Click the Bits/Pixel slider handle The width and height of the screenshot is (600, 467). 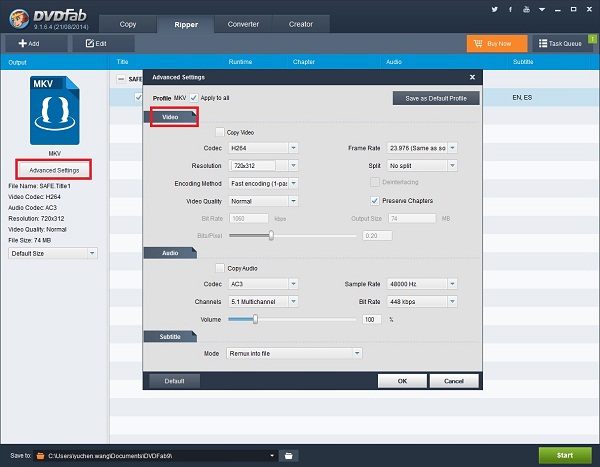point(271,235)
